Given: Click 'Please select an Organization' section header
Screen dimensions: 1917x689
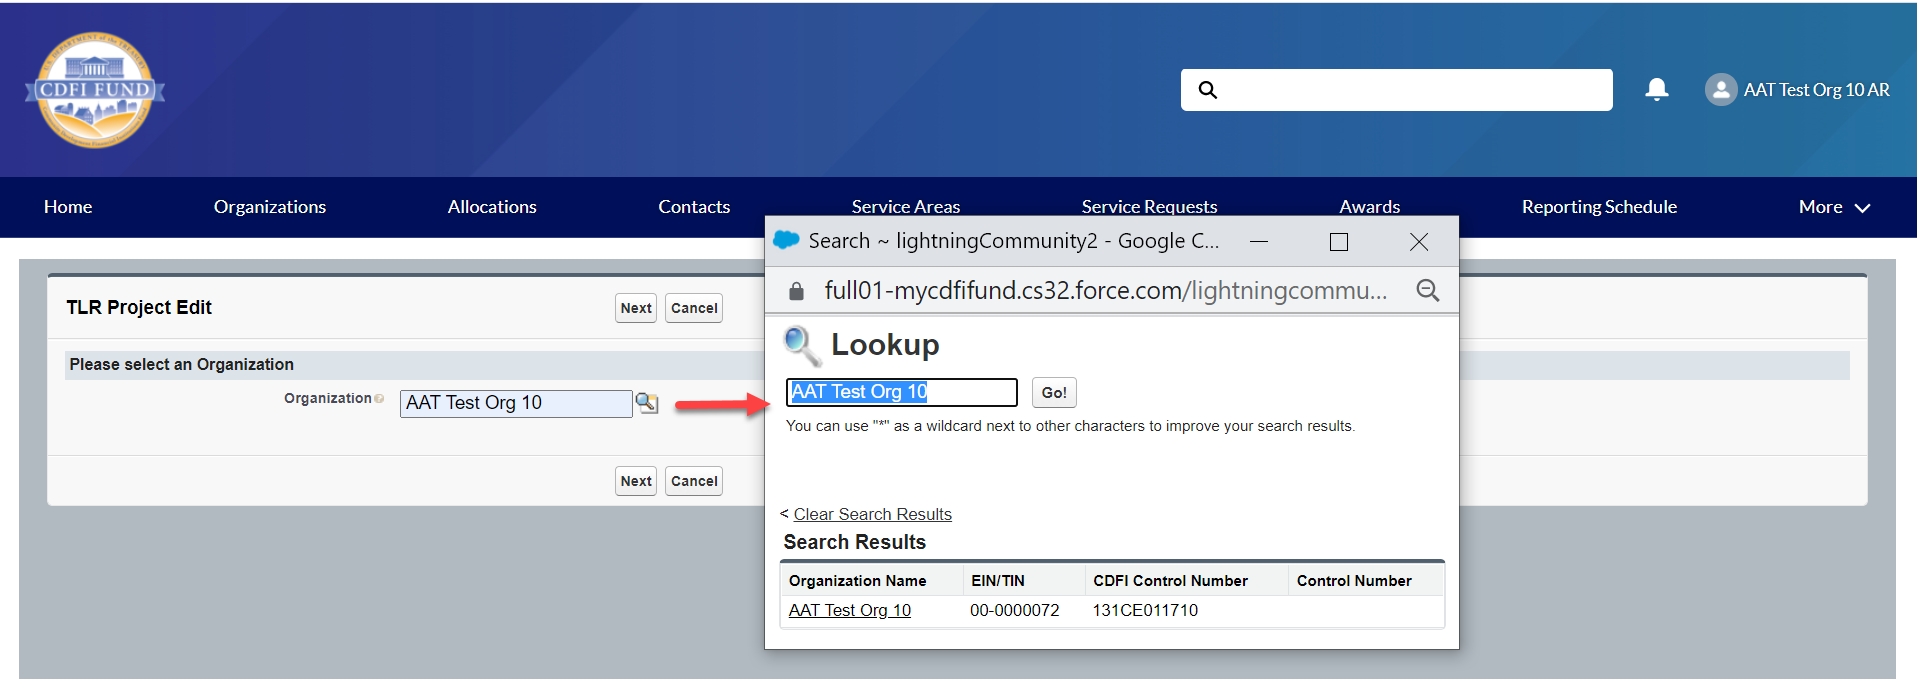Looking at the screenshot, I should pos(182,365).
